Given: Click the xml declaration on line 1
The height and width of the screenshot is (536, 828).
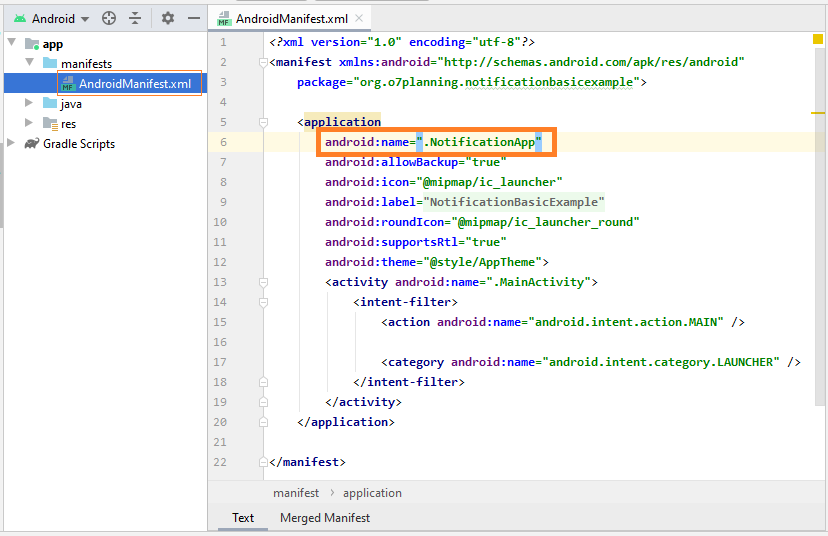Looking at the screenshot, I should click(402, 42).
